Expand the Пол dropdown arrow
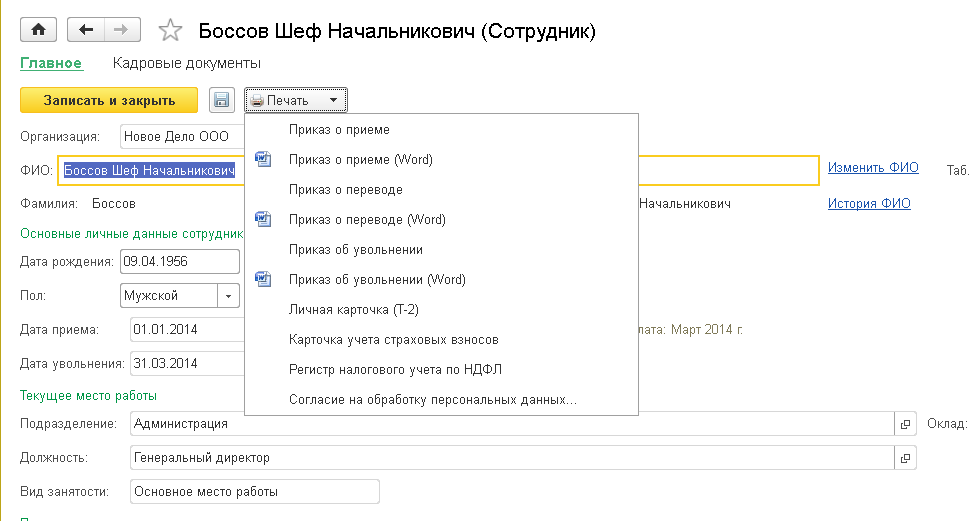The width and height of the screenshot is (974, 521). (x=229, y=296)
